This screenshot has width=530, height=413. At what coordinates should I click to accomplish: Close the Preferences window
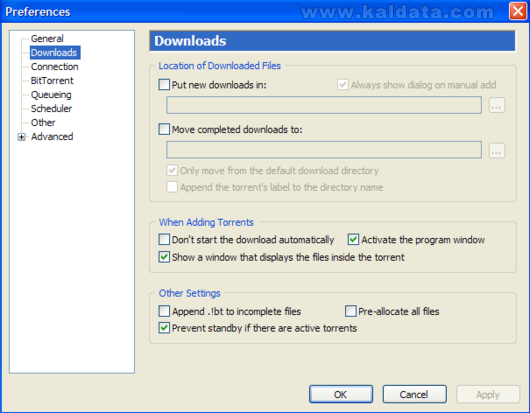pyautogui.click(x=518, y=11)
